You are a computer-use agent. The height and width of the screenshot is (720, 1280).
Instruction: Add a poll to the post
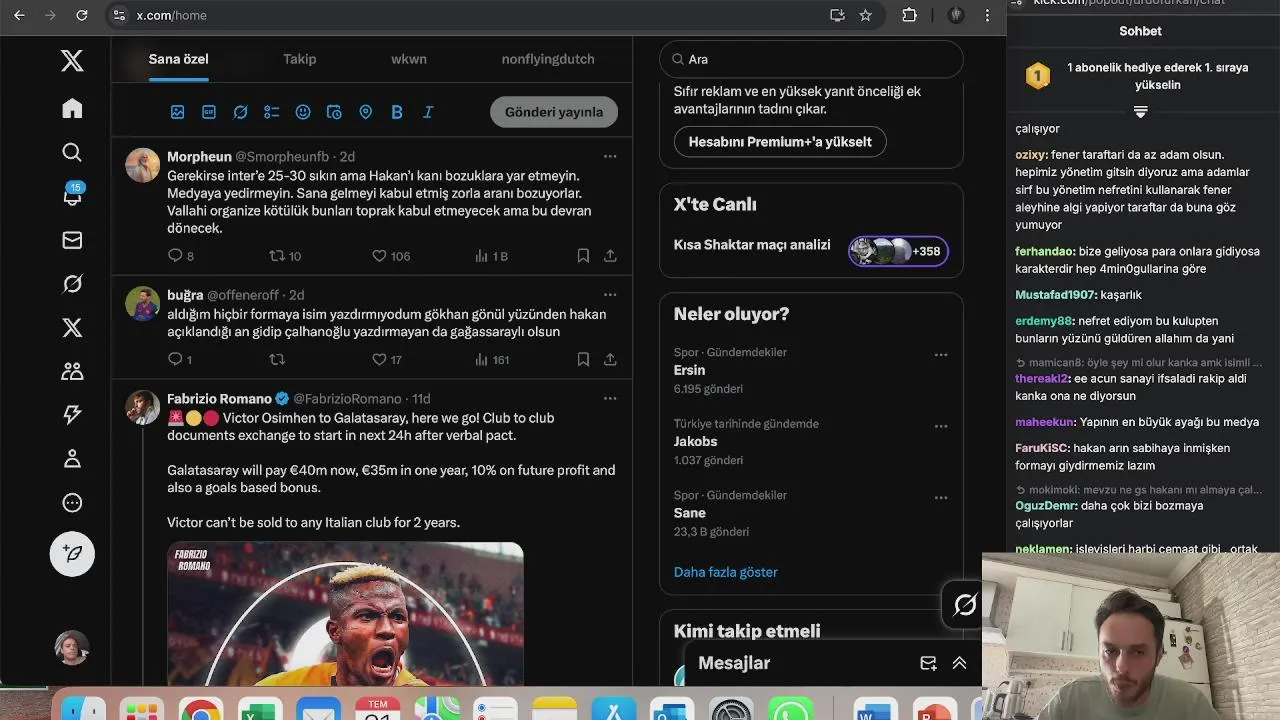point(271,112)
